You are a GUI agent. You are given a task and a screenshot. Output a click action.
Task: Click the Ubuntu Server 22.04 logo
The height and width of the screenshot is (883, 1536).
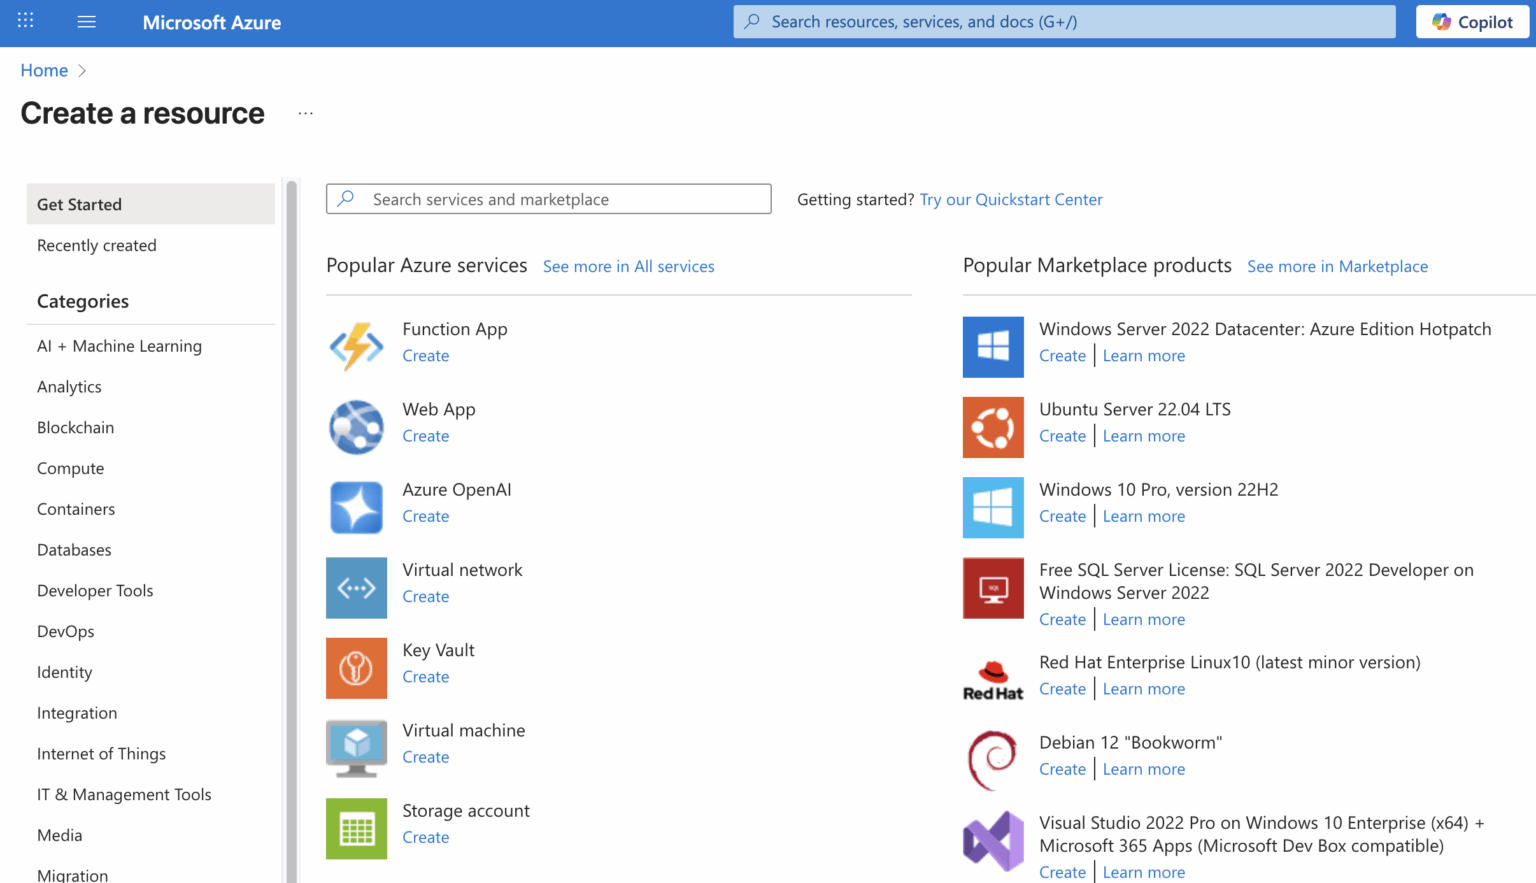click(993, 427)
